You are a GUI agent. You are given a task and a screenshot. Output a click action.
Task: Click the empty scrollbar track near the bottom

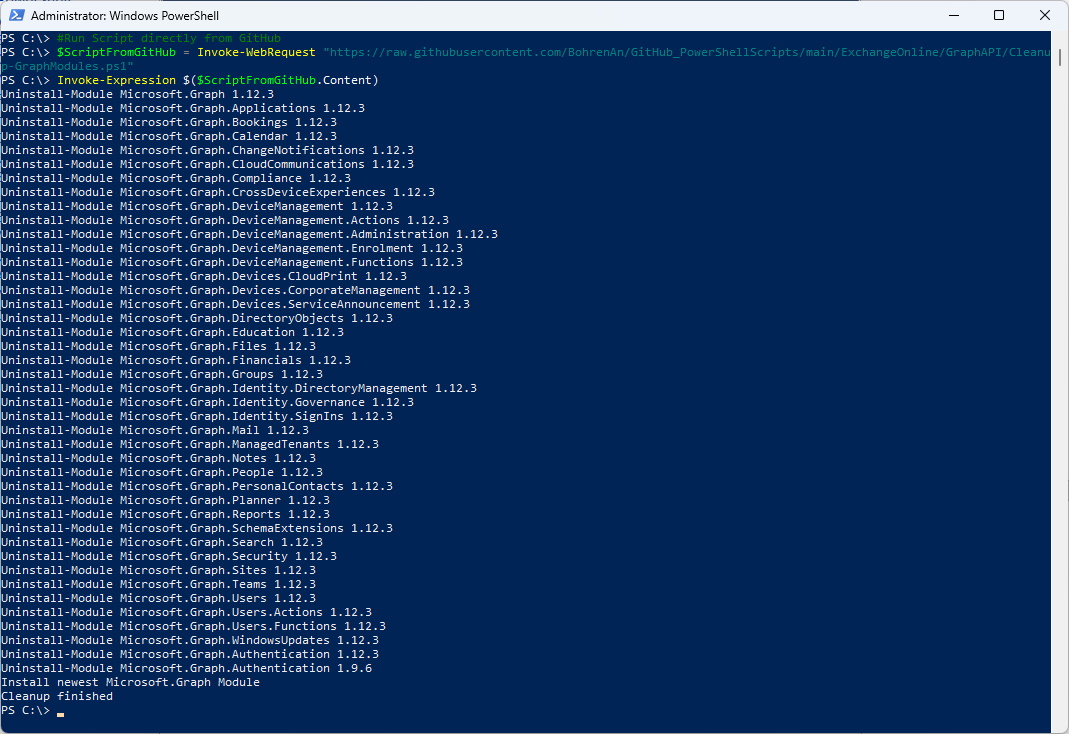click(1059, 650)
